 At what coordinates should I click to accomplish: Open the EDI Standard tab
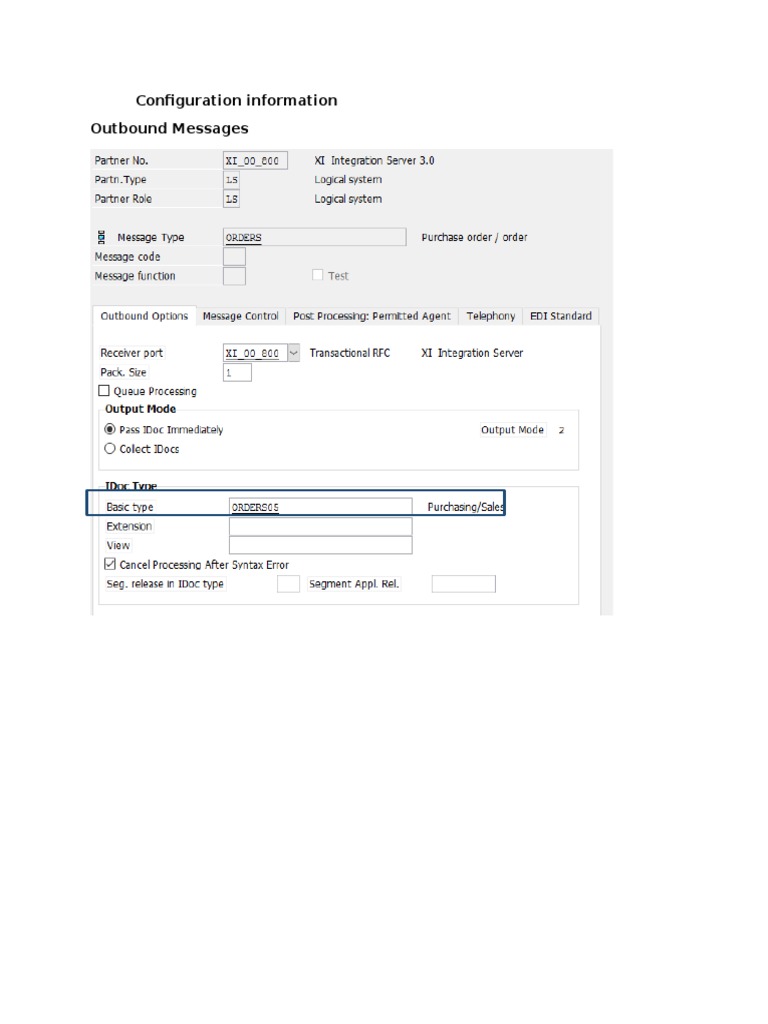[560, 316]
